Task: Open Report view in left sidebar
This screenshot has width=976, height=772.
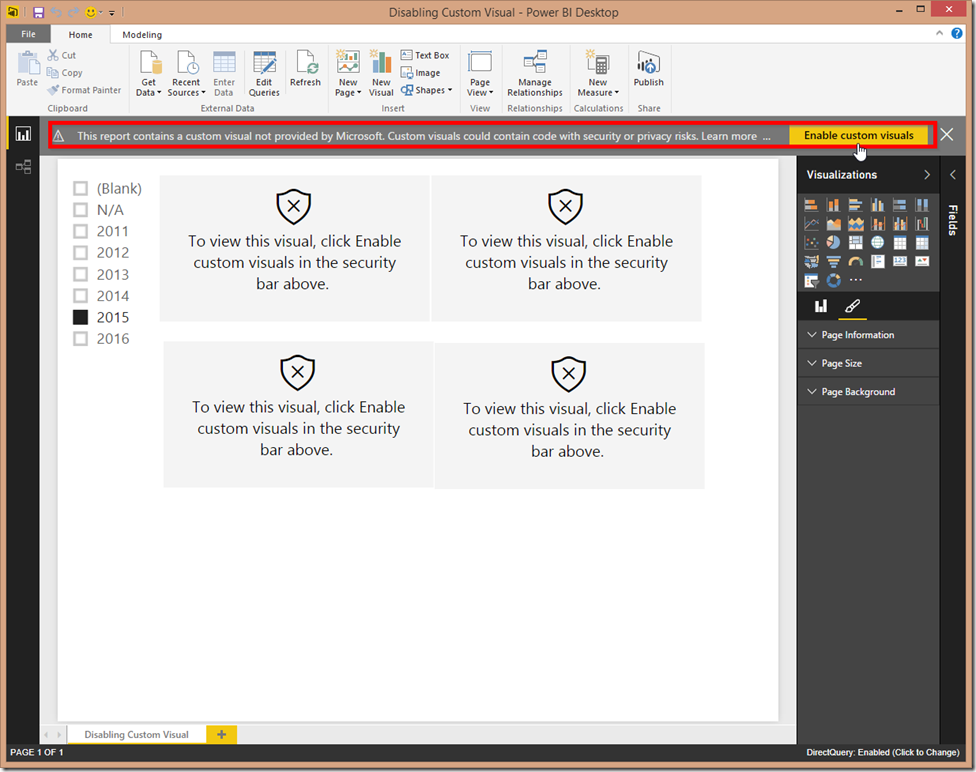Action: [23, 134]
